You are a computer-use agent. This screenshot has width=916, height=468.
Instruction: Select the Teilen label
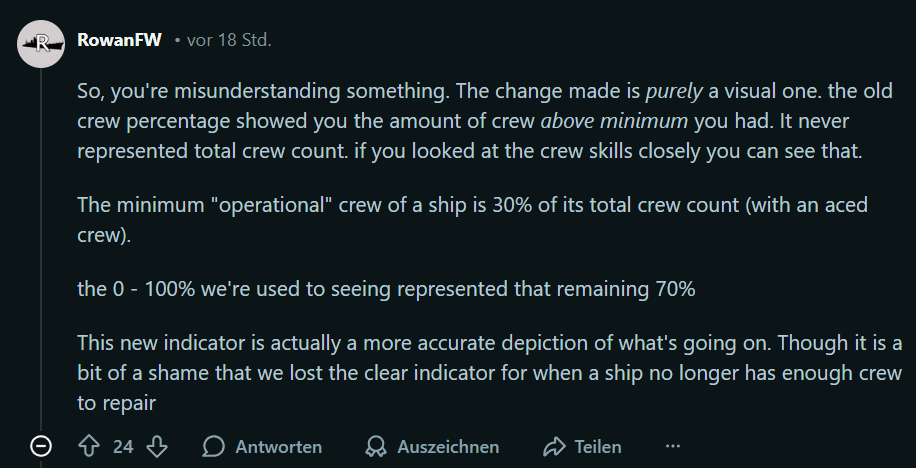click(x=598, y=447)
